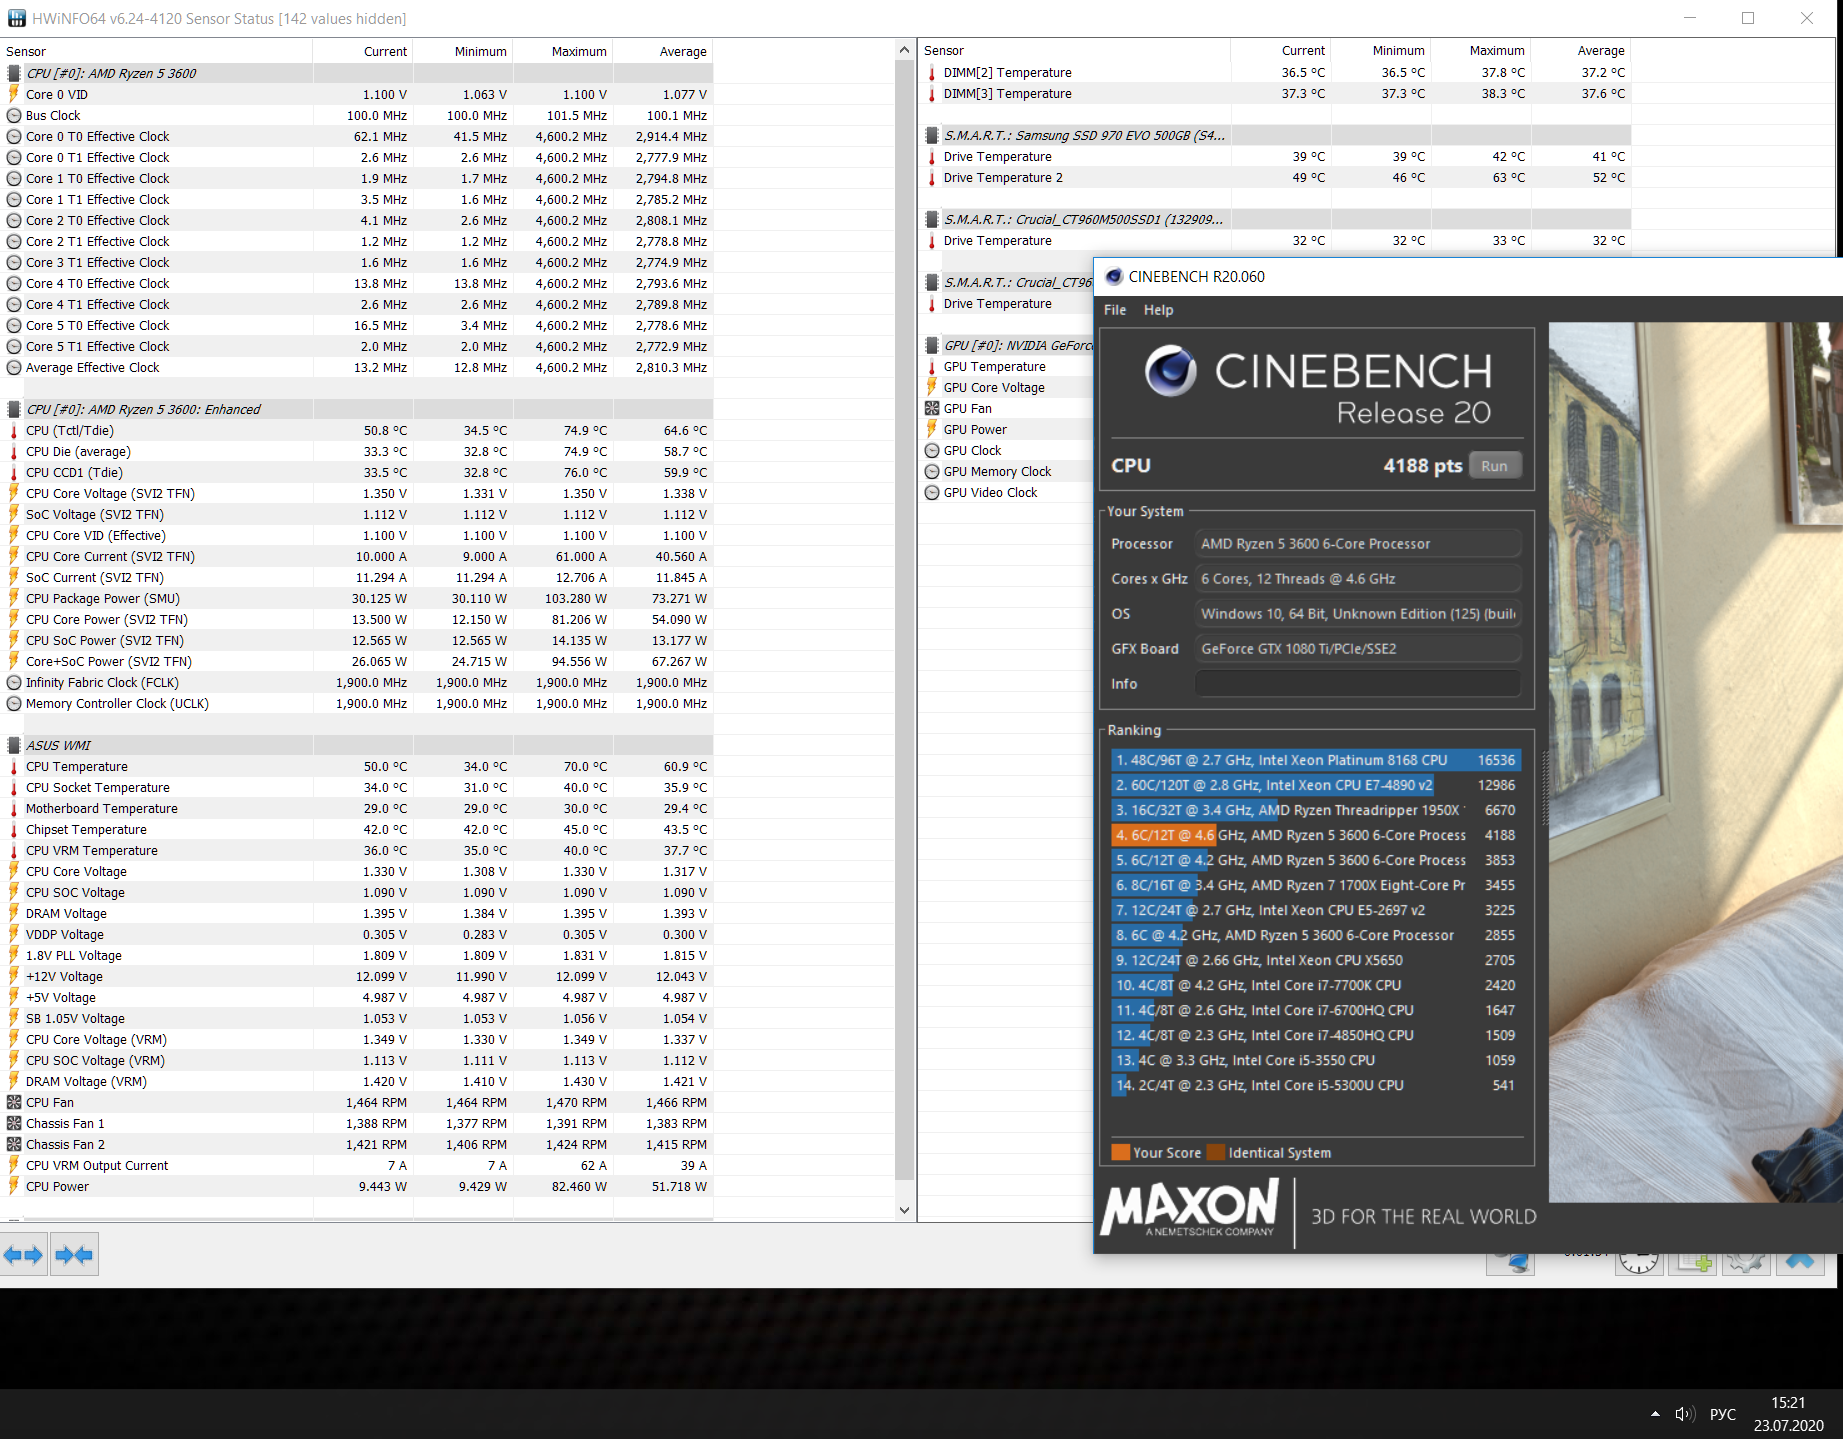Viewport: 1843px width, 1439px height.
Task: Select ranking row Intel Core i5-5300U CPU
Action: pos(1316,1086)
